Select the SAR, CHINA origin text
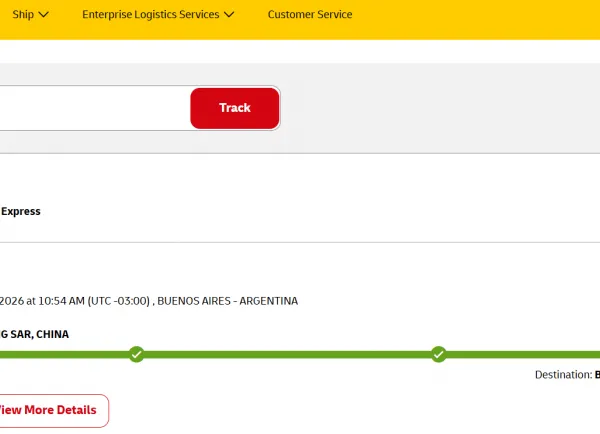Screen dimensions: 600x434 (39, 334)
